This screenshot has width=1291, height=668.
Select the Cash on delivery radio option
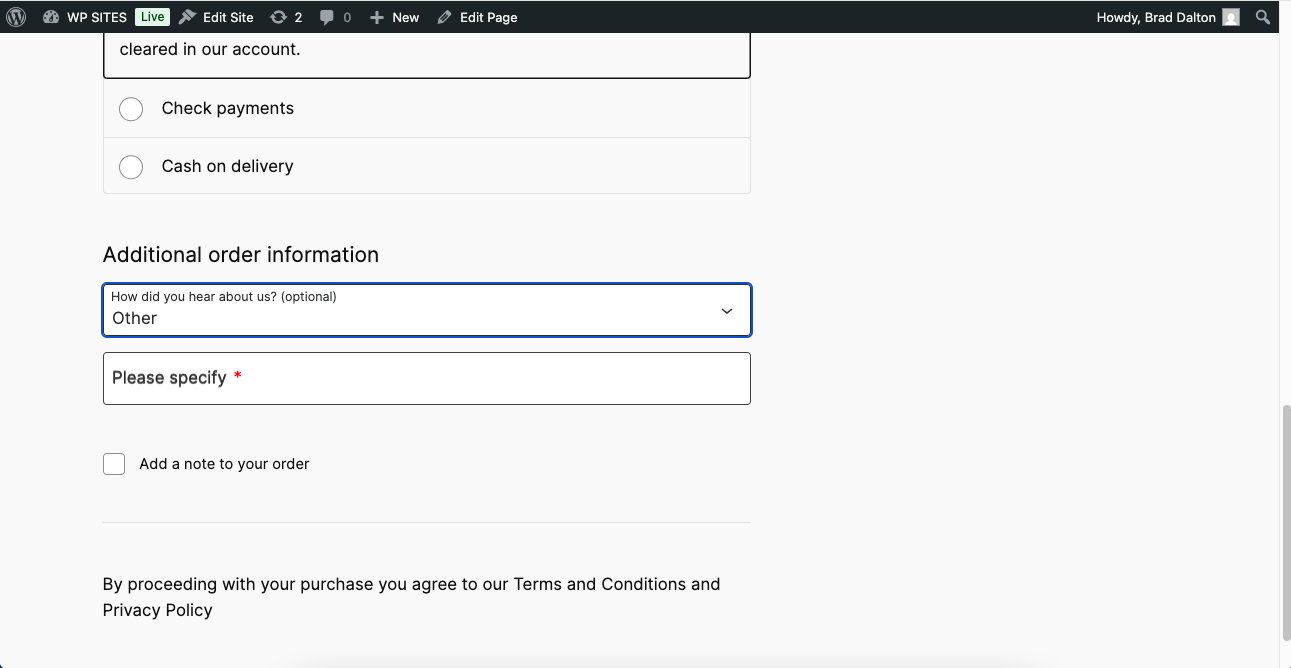coord(131,167)
